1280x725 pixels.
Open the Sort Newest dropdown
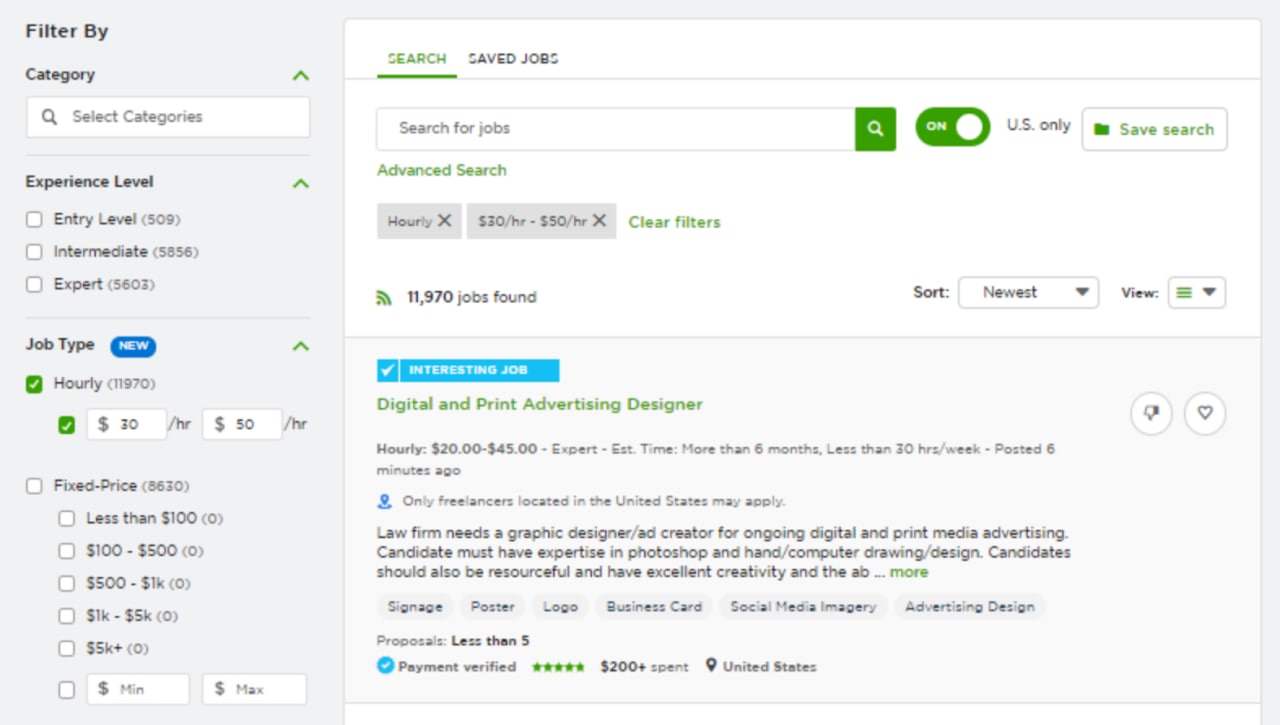click(1028, 292)
